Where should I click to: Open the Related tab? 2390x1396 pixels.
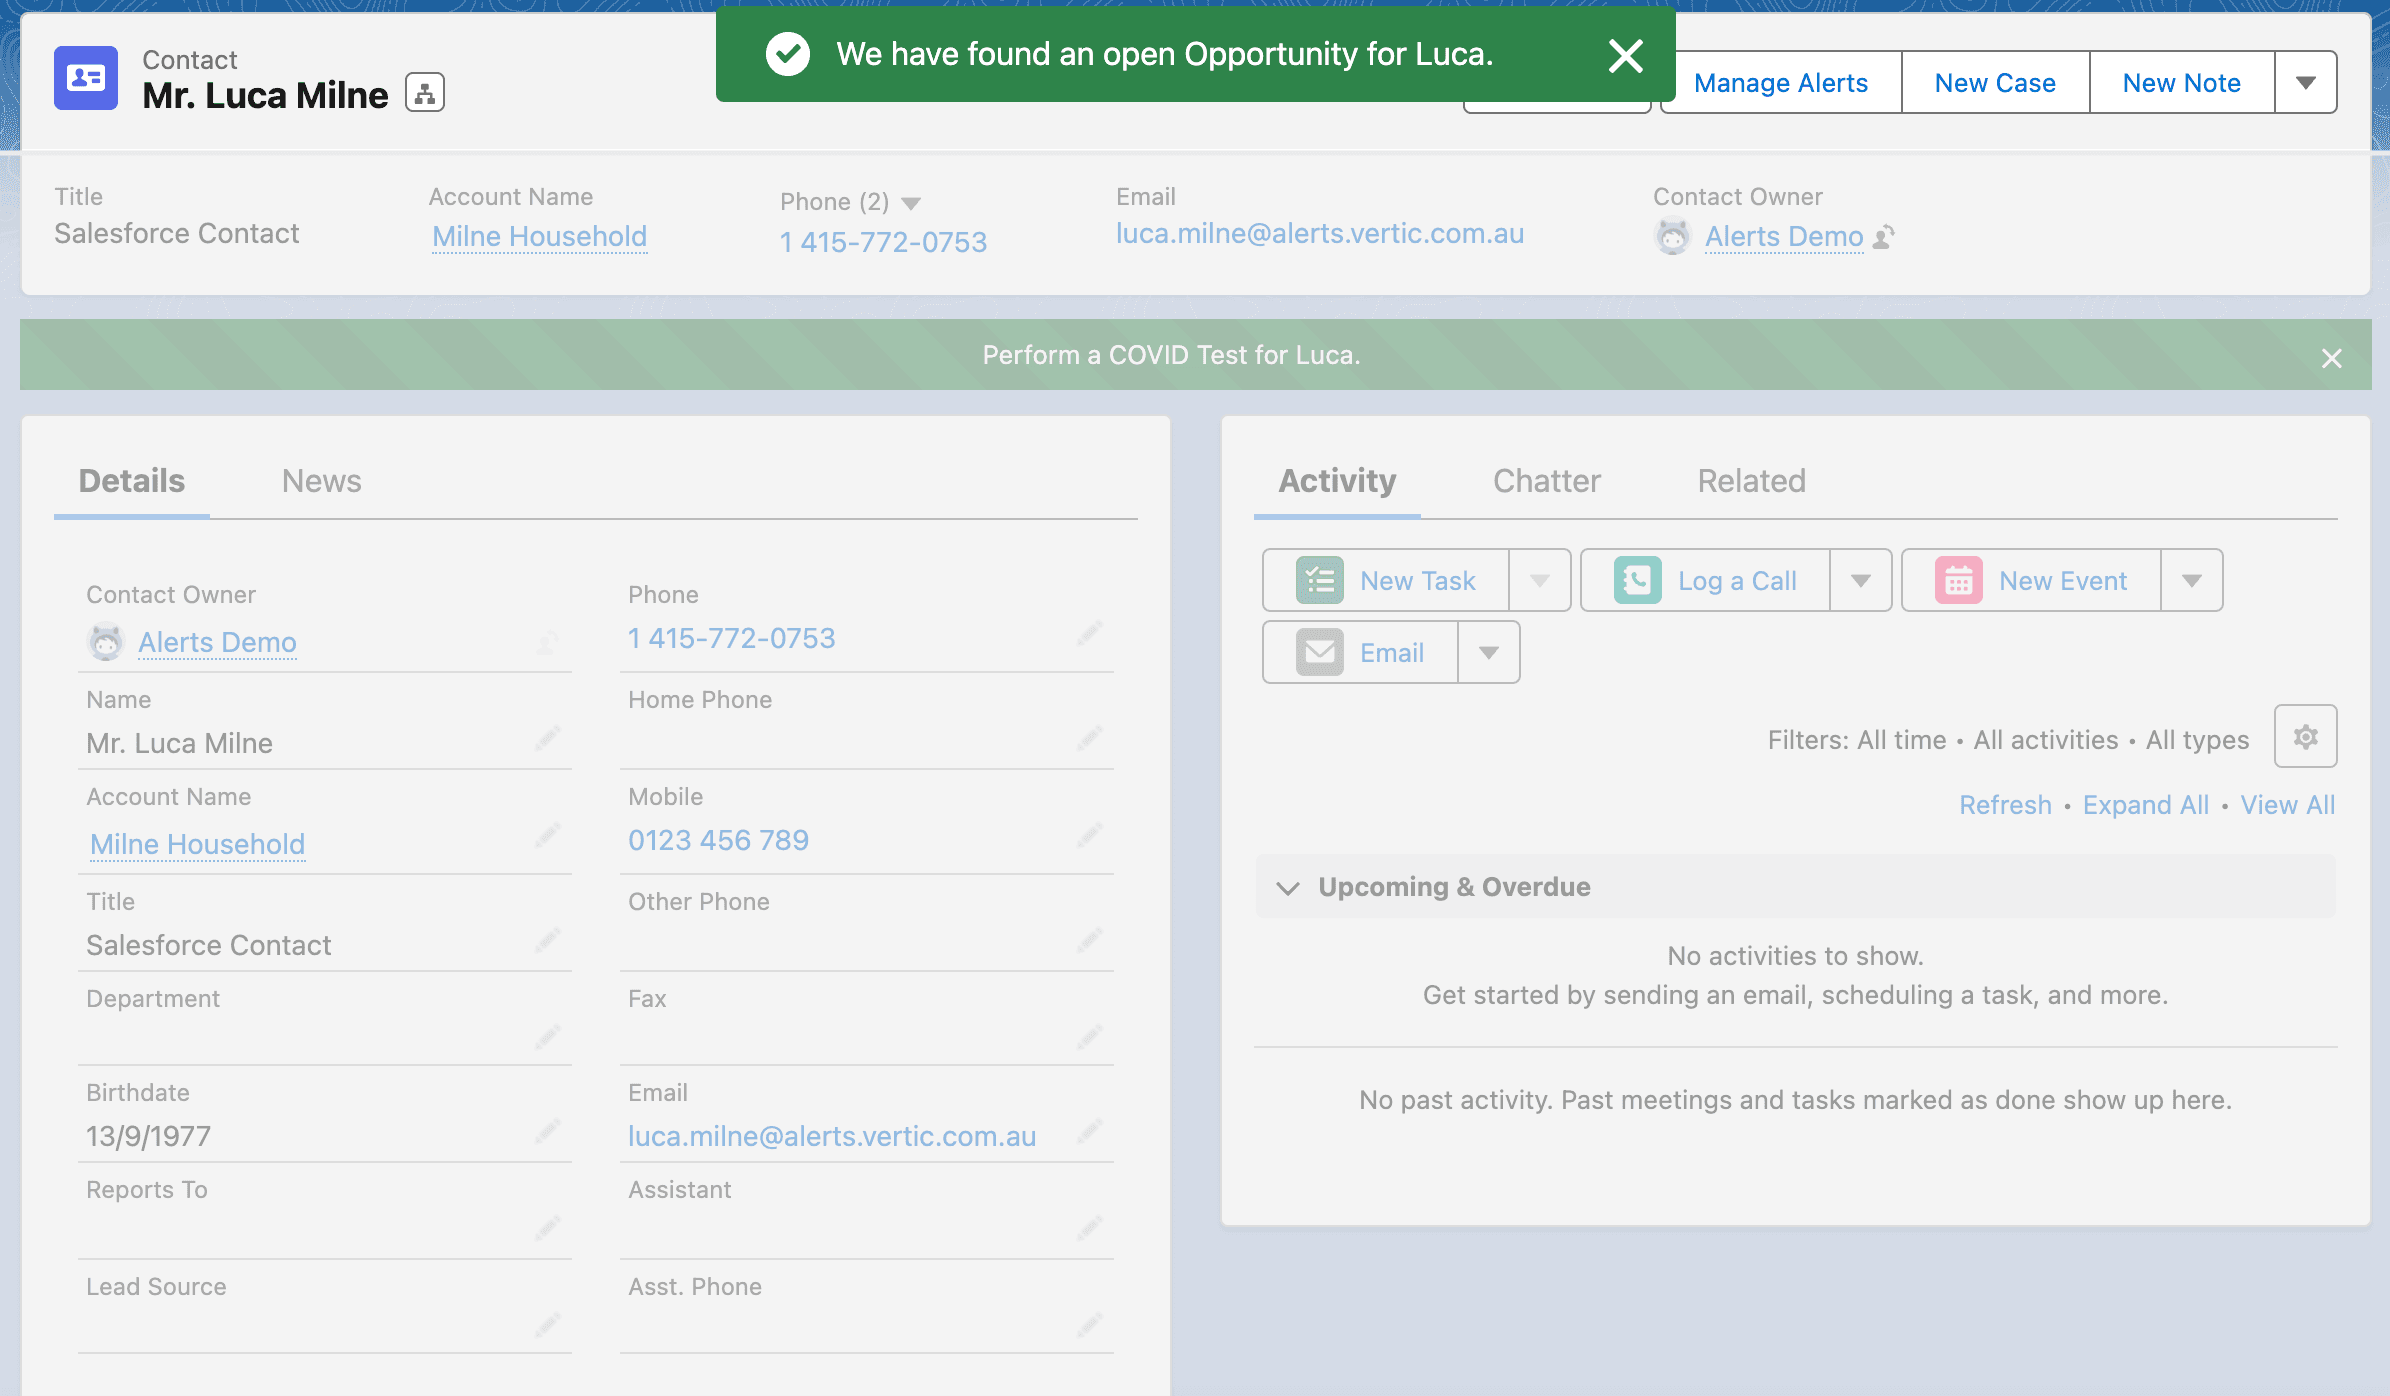1752,481
